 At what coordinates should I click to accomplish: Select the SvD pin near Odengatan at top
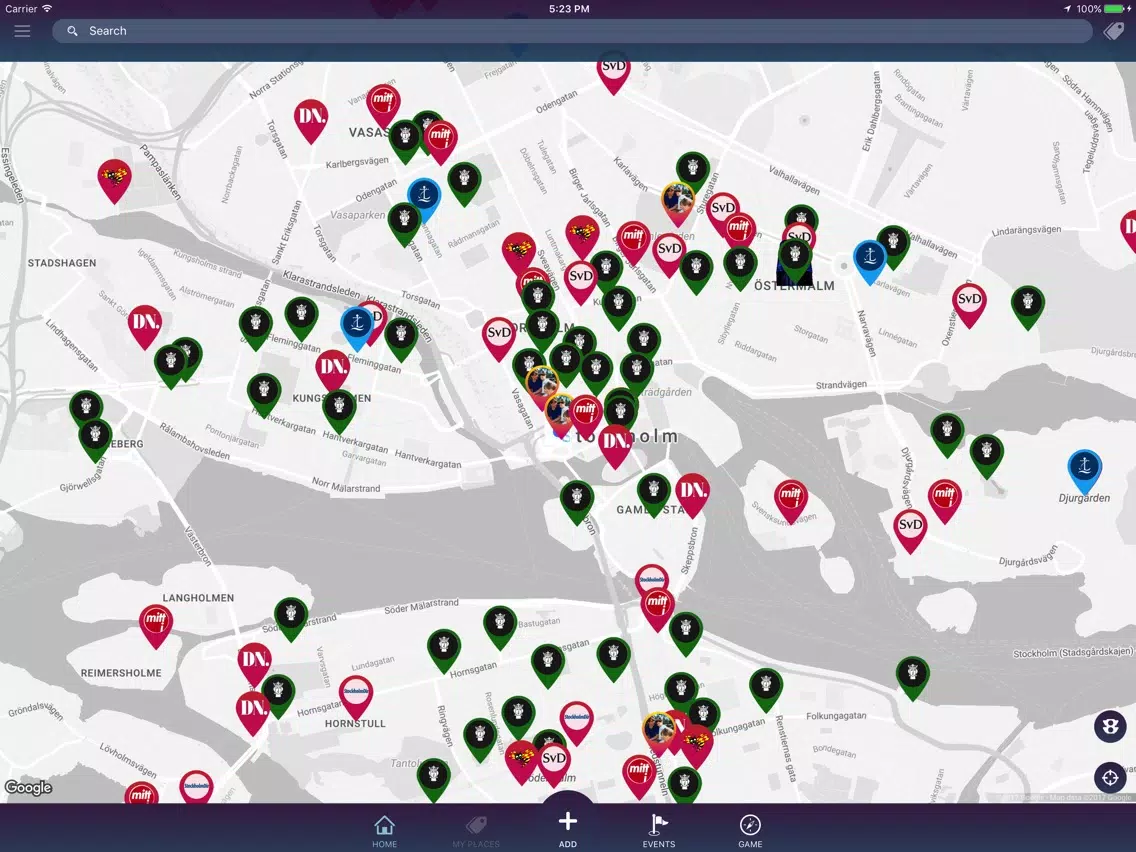pos(614,72)
